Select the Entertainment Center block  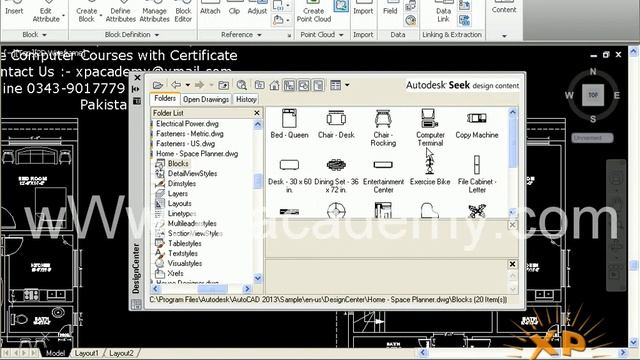click(383, 175)
